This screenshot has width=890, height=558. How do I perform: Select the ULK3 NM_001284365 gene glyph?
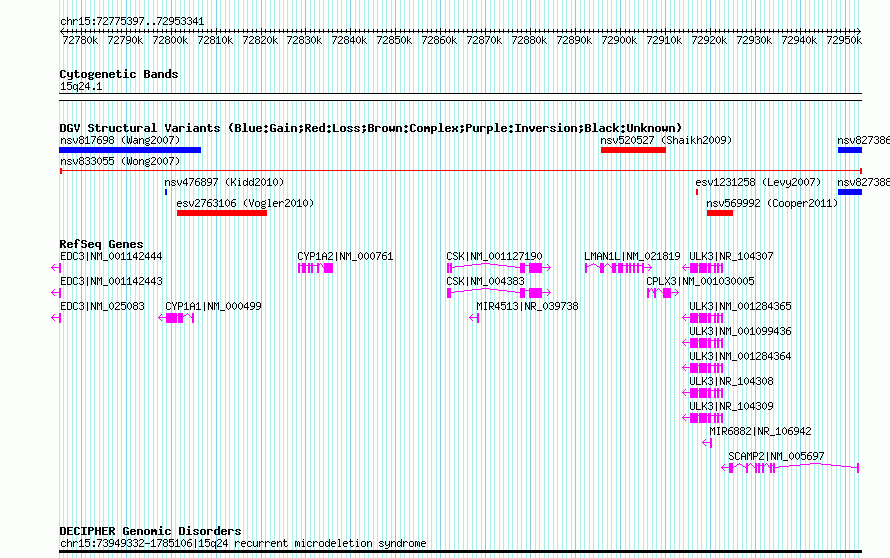point(703,318)
